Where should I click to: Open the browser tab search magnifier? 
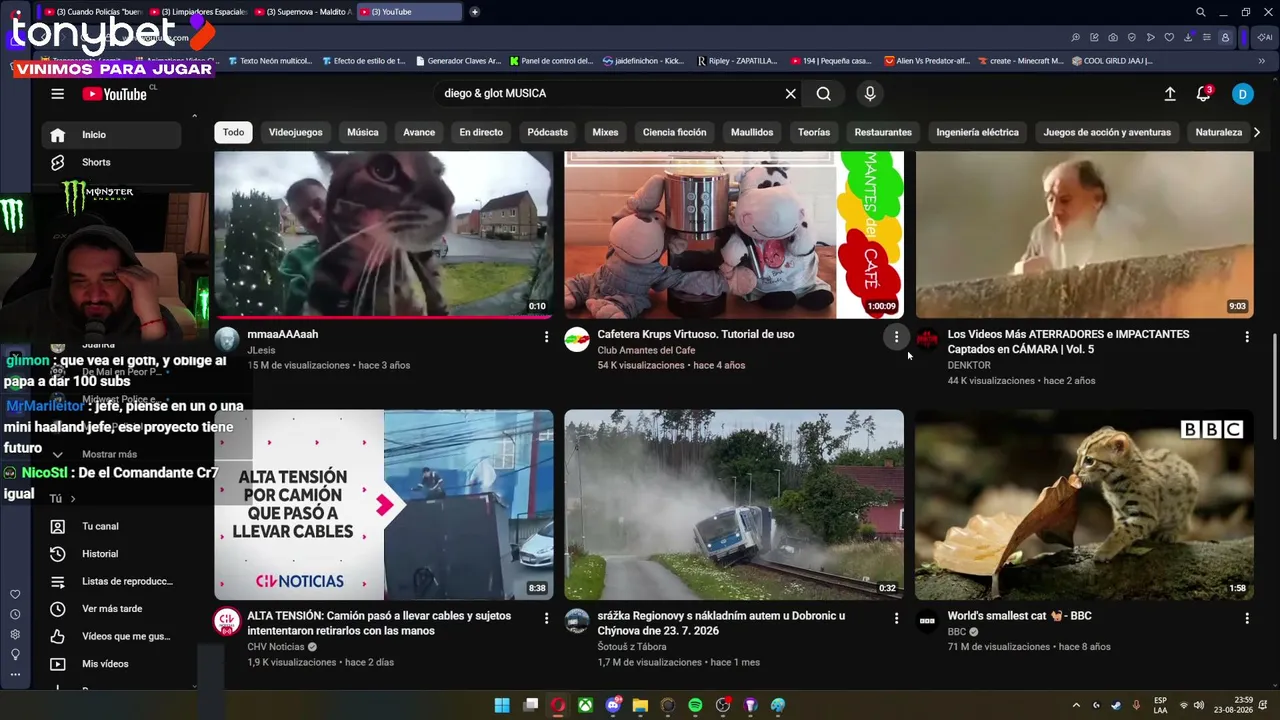pyautogui.click(x=1201, y=12)
